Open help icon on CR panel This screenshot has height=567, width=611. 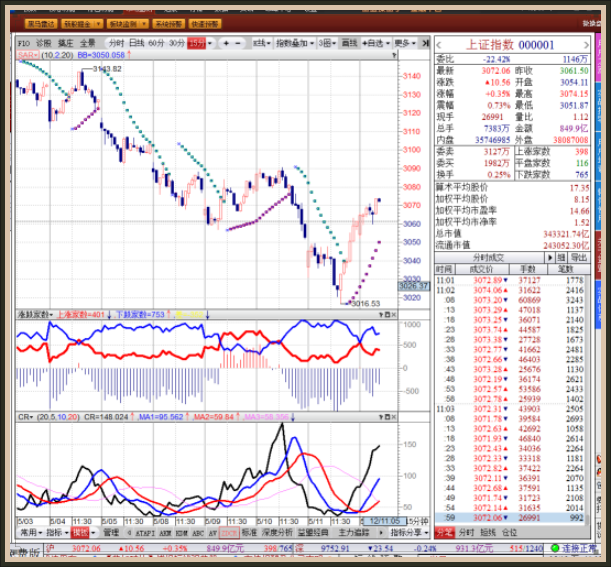click(381, 417)
